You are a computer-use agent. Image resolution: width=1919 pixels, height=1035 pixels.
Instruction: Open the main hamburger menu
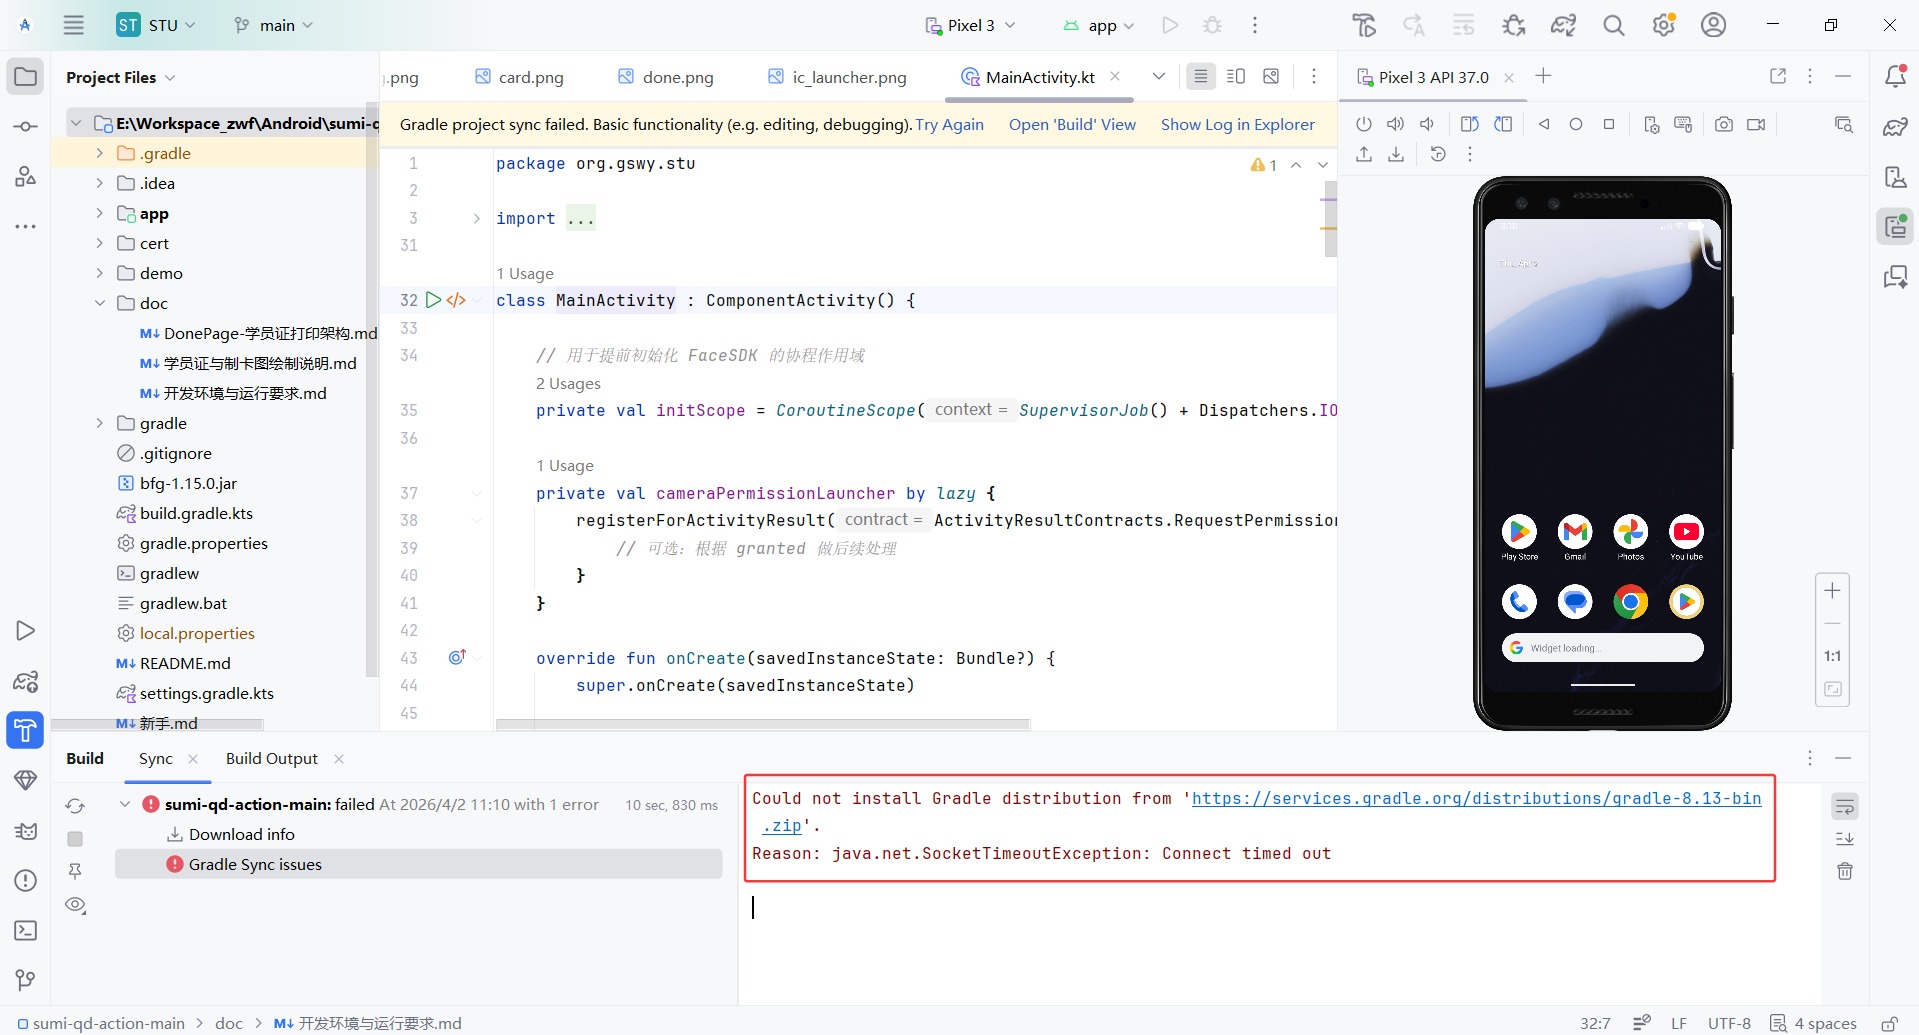point(74,25)
